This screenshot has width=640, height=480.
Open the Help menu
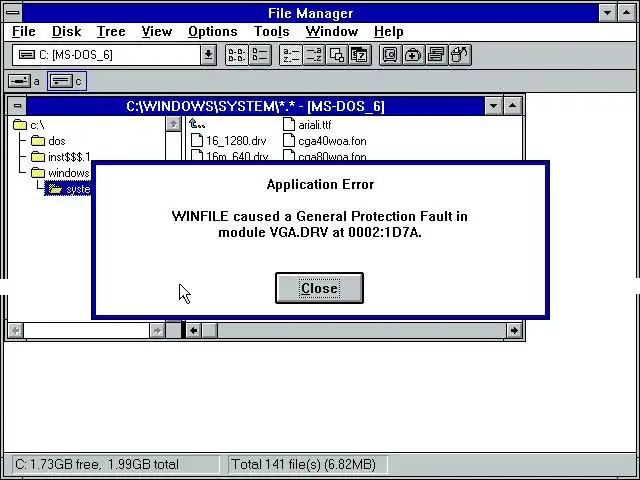[389, 31]
